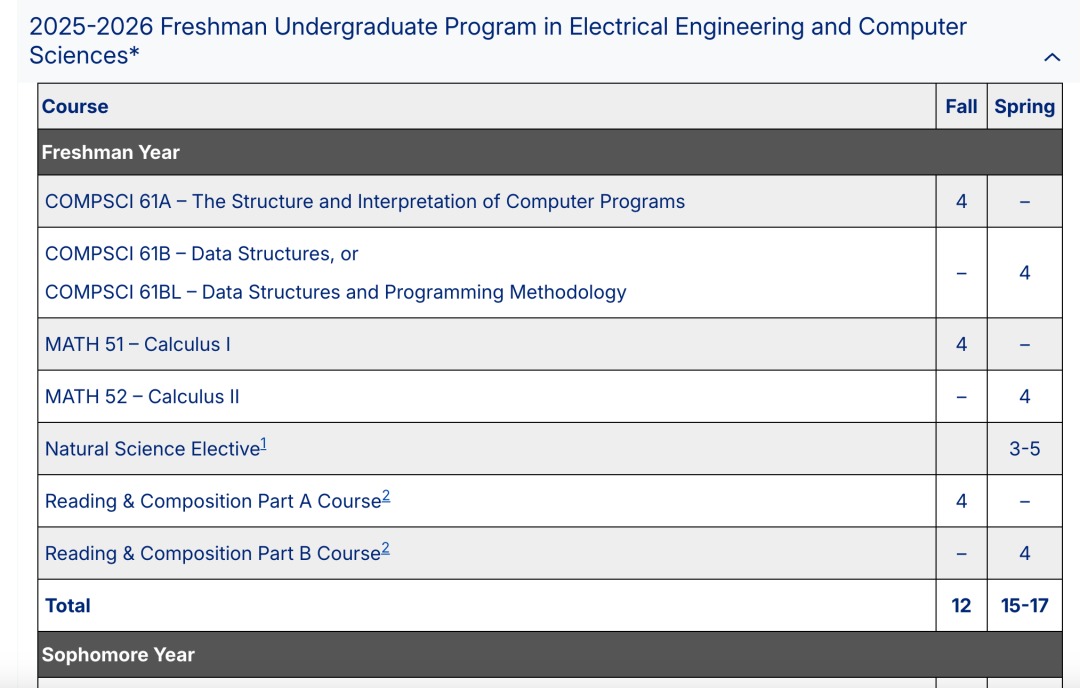
Task: Open the COMPSCI 61BL course link
Action: coord(335,292)
